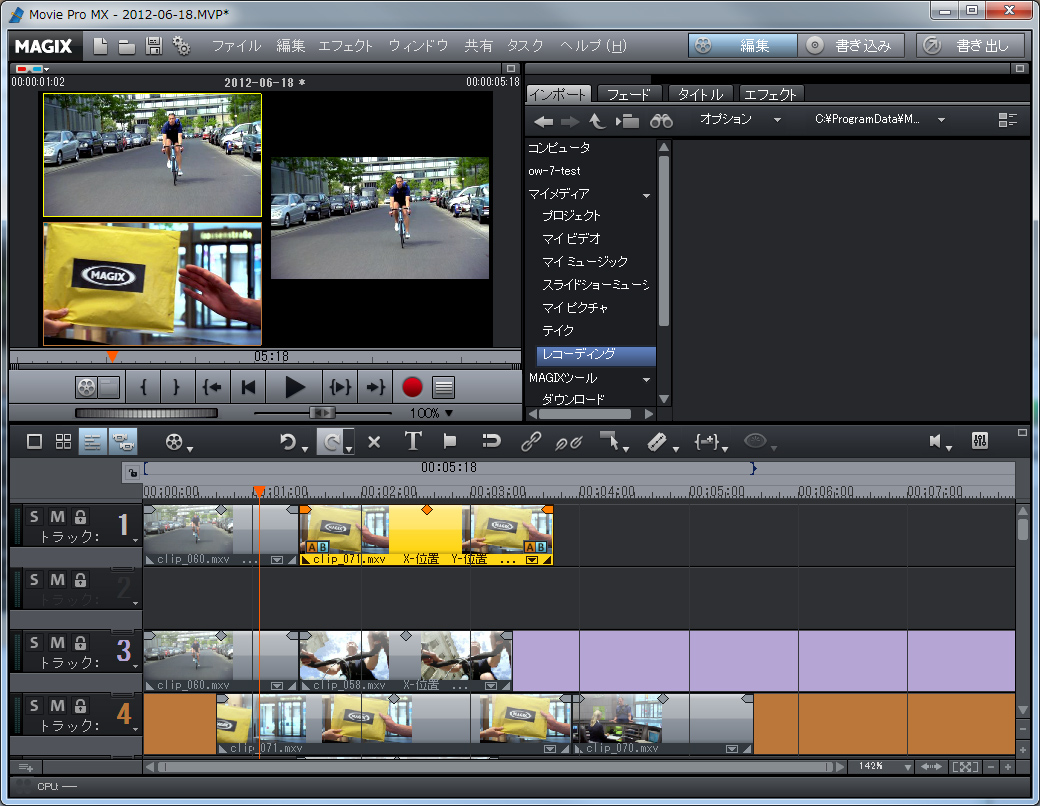
Task: Lock track 3 with the padlock
Action: coord(80,643)
